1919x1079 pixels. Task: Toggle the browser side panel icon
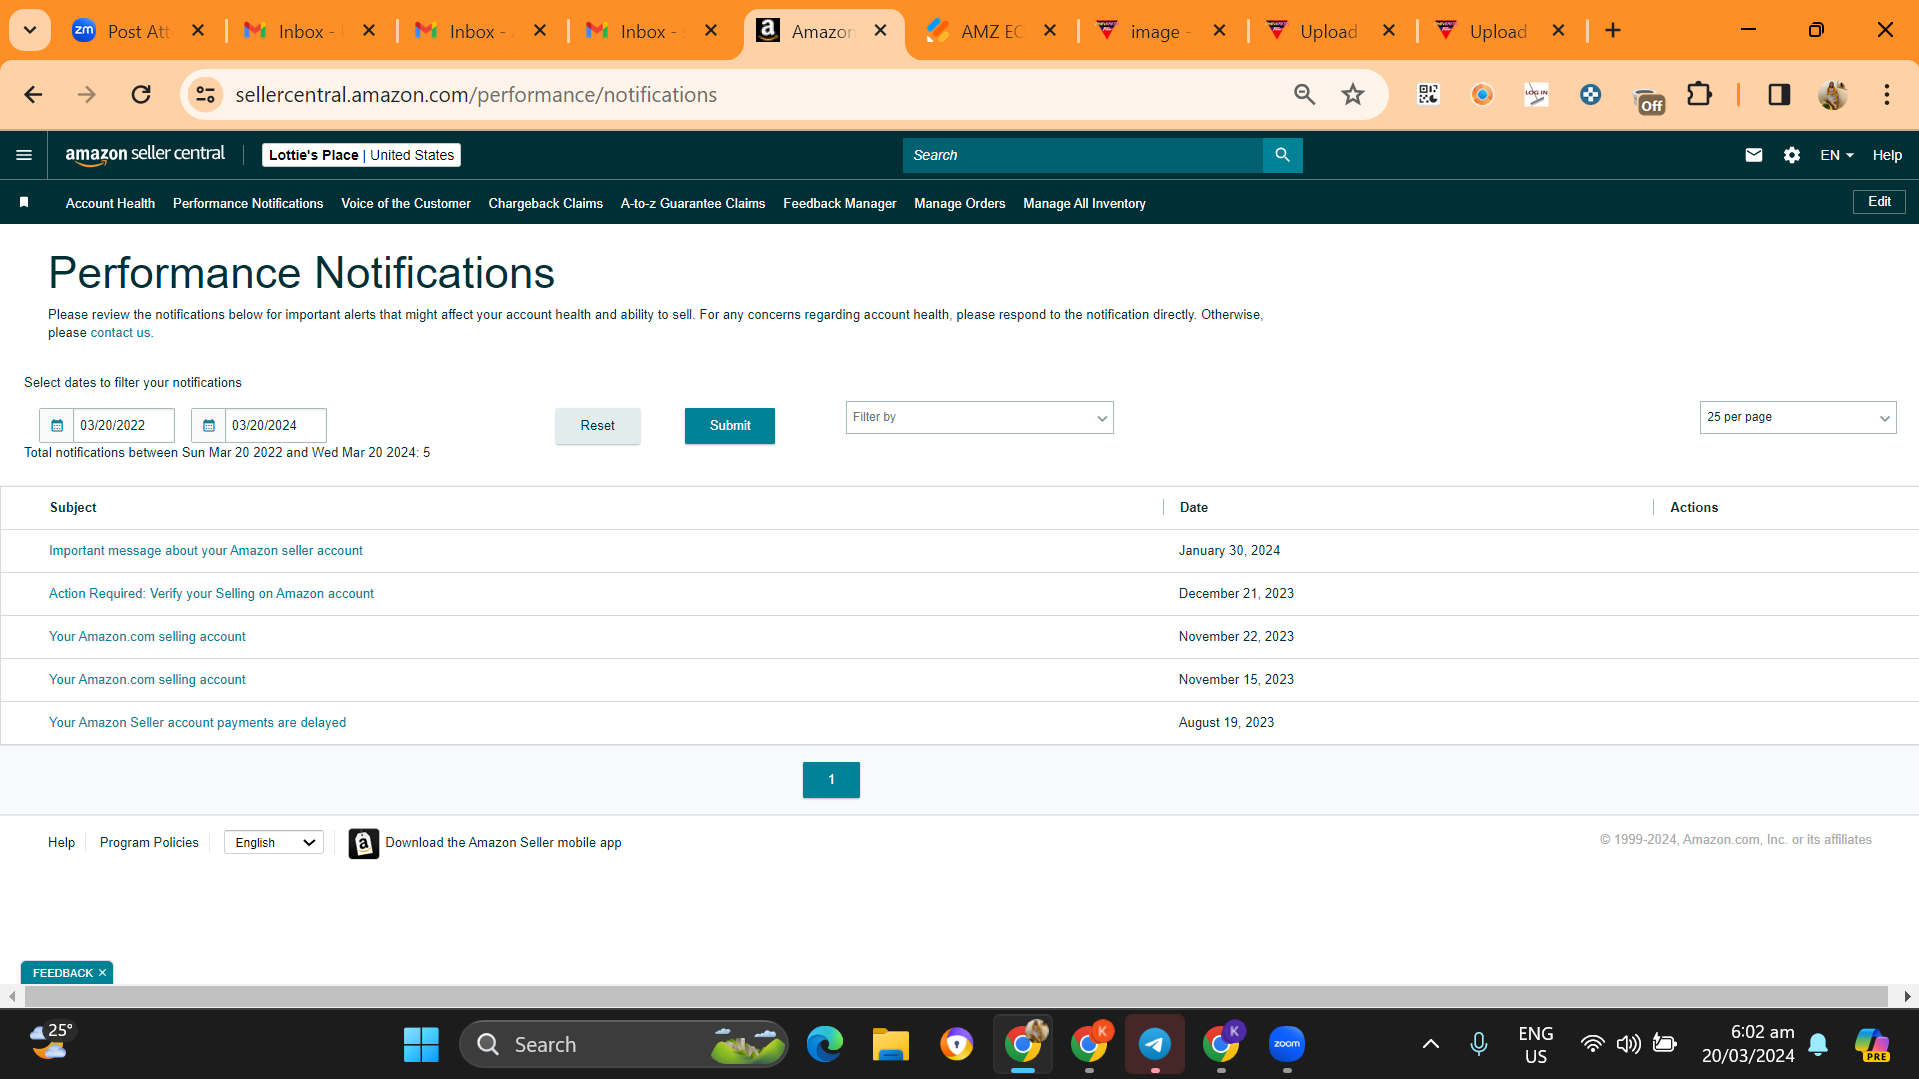point(1779,94)
